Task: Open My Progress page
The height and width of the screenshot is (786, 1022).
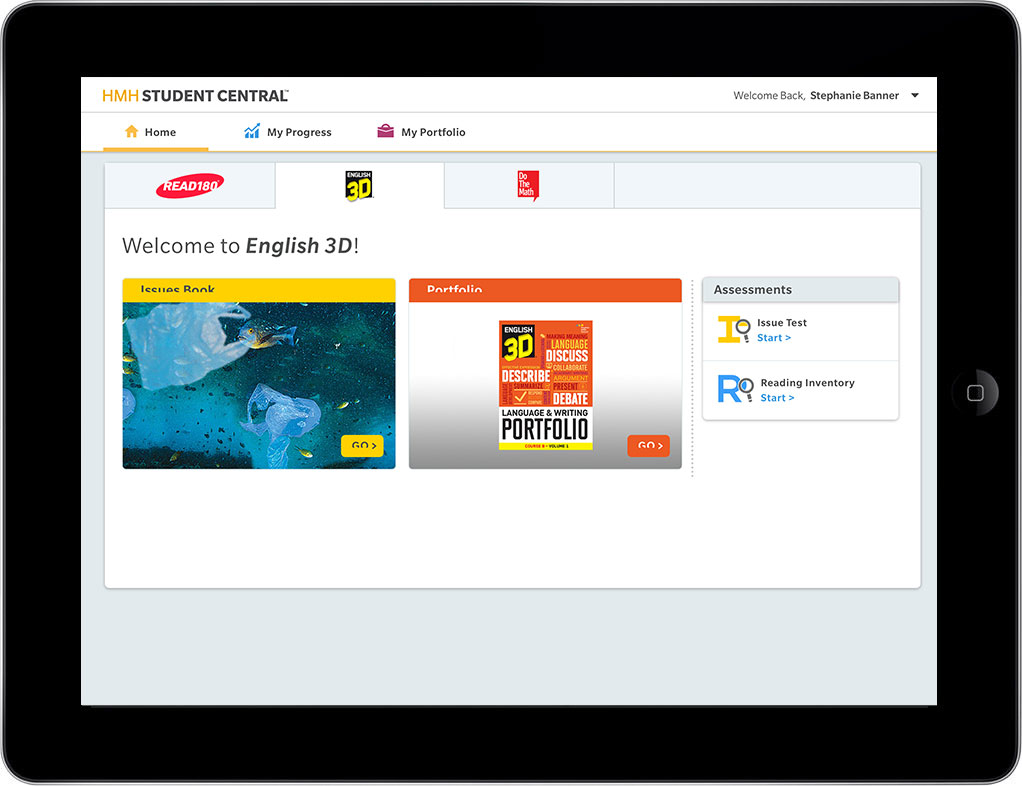Action: [x=287, y=132]
